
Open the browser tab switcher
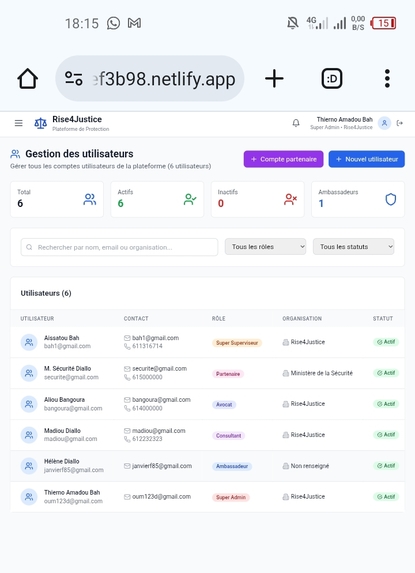pos(332,79)
